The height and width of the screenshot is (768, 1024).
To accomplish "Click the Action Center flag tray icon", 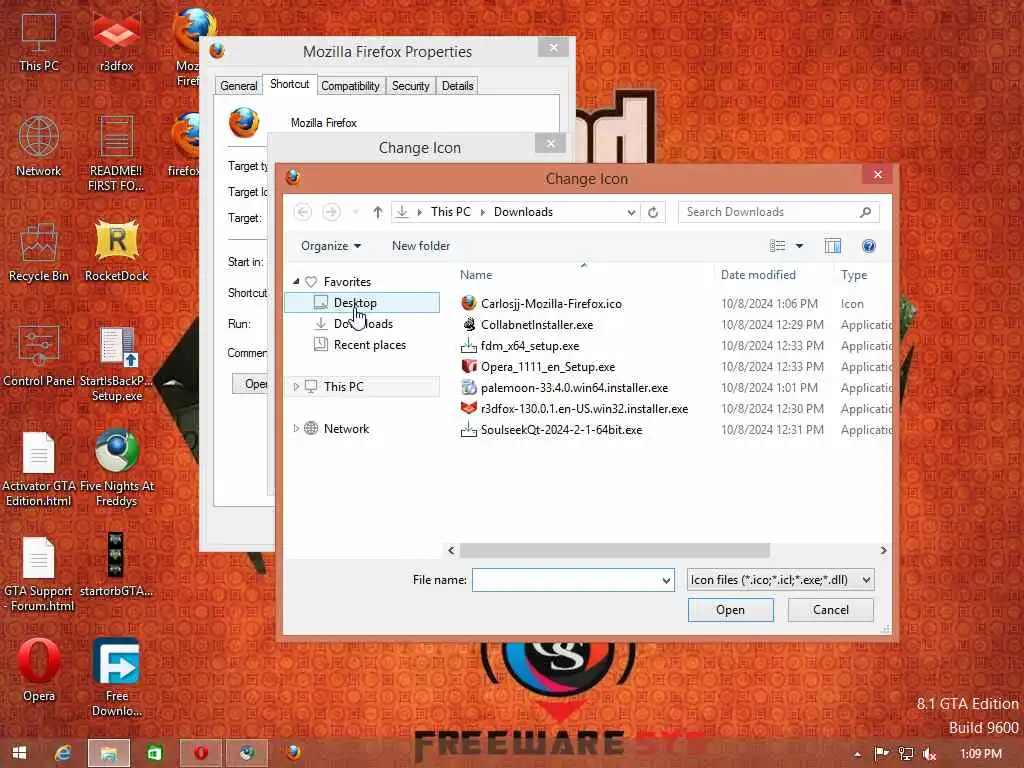I will click(x=881, y=754).
